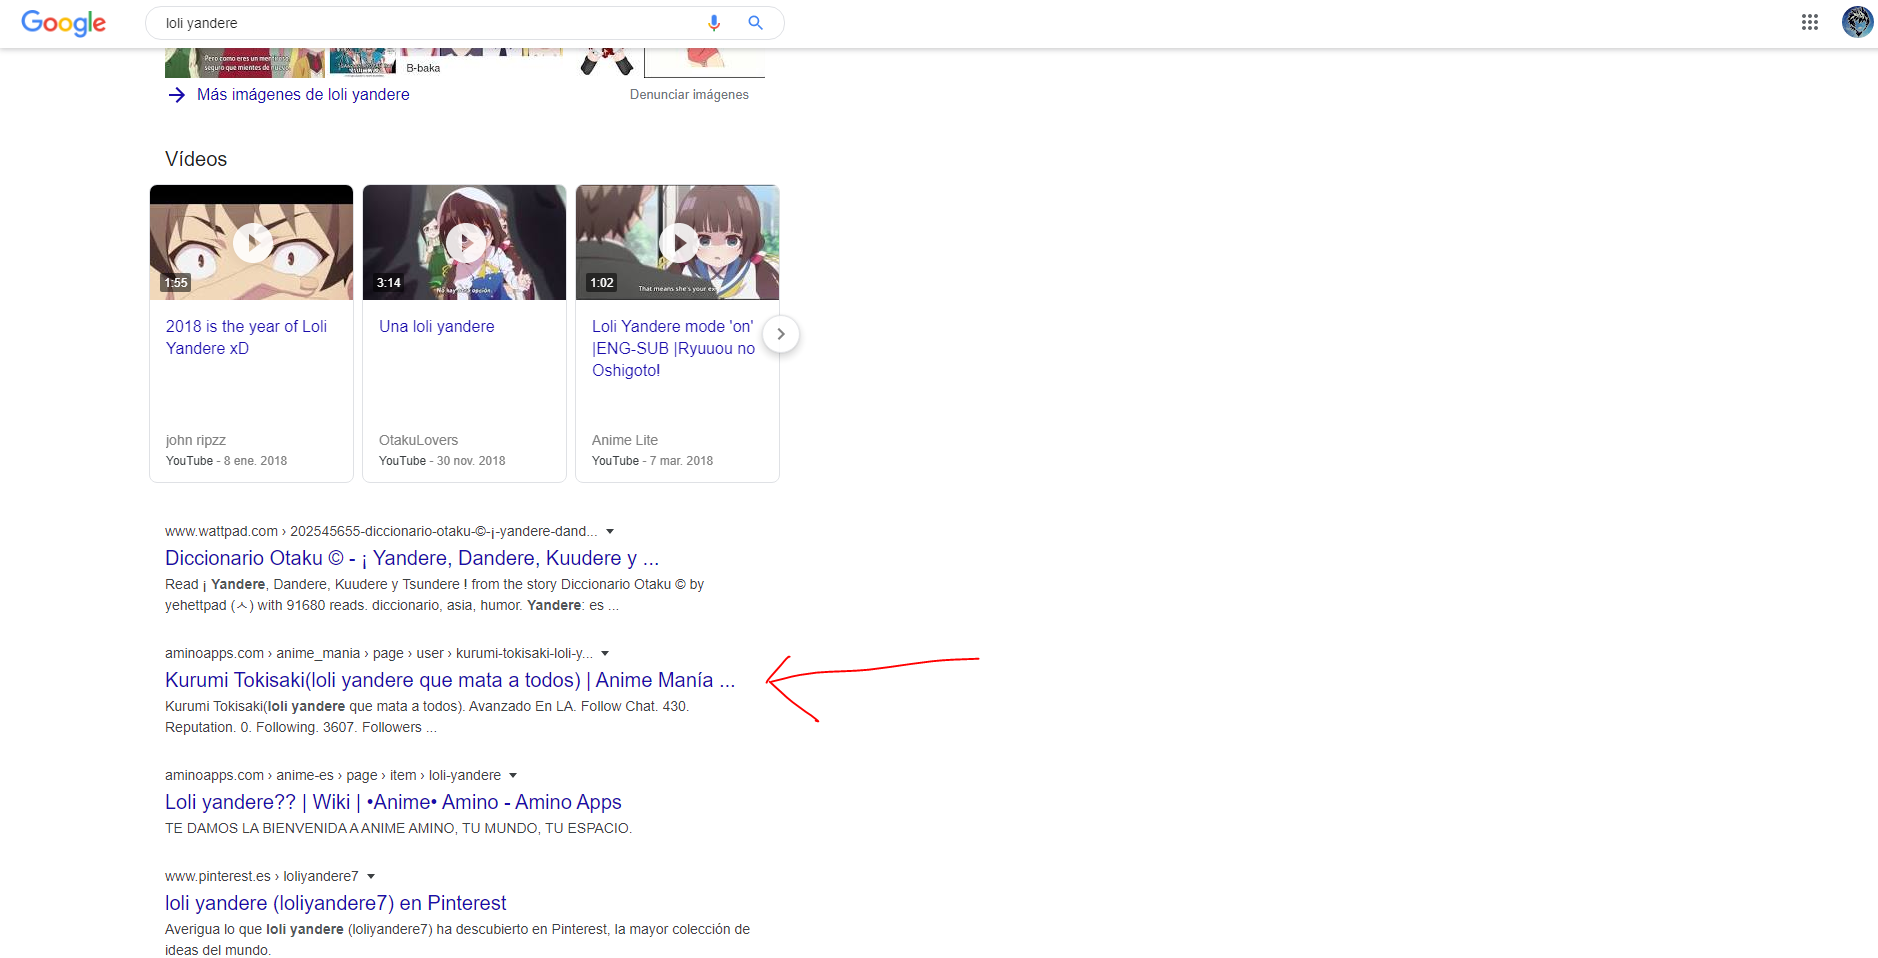Click the 'Vídeos' section heading
1878x958 pixels.
(196, 159)
